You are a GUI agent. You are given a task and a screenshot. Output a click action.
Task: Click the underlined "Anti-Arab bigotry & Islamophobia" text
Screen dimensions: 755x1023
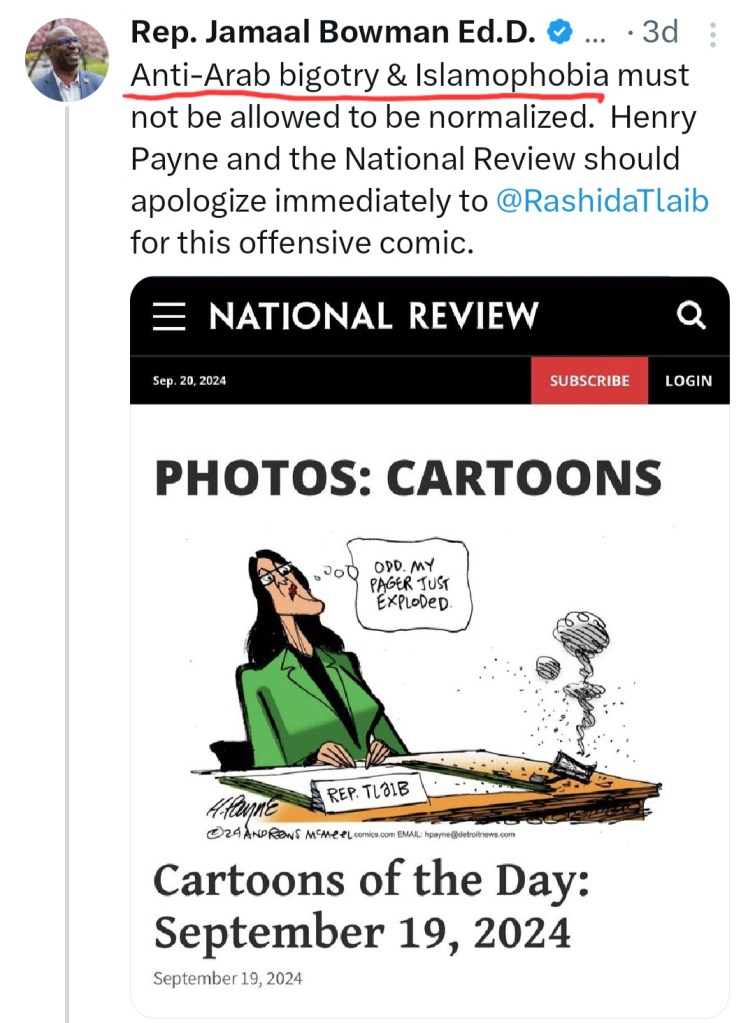pyautogui.click(x=369, y=75)
